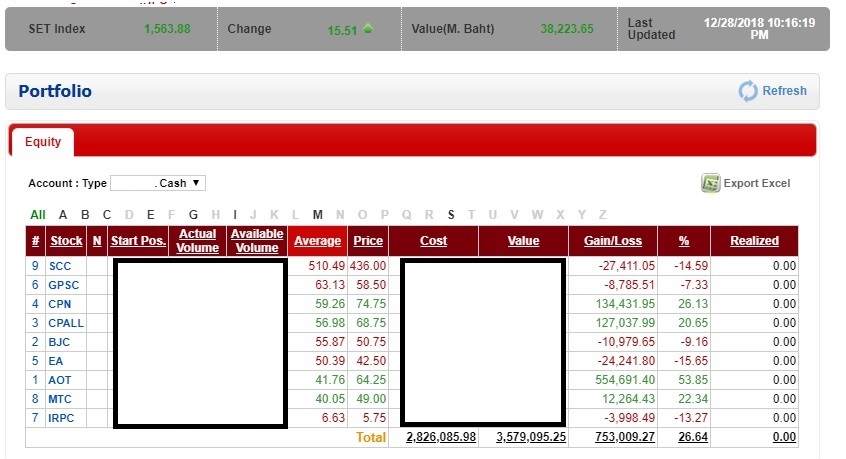Click SCC gain/loss value -27,411.05
Viewport: 846px width, 459px height.
click(x=626, y=266)
